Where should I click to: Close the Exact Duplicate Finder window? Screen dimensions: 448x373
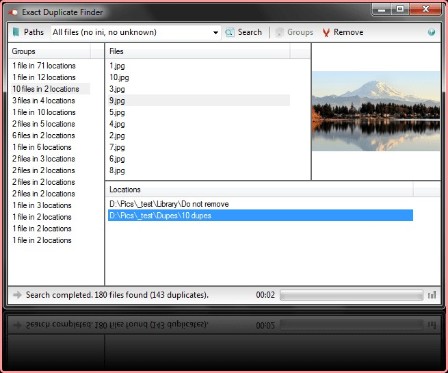click(x=425, y=9)
